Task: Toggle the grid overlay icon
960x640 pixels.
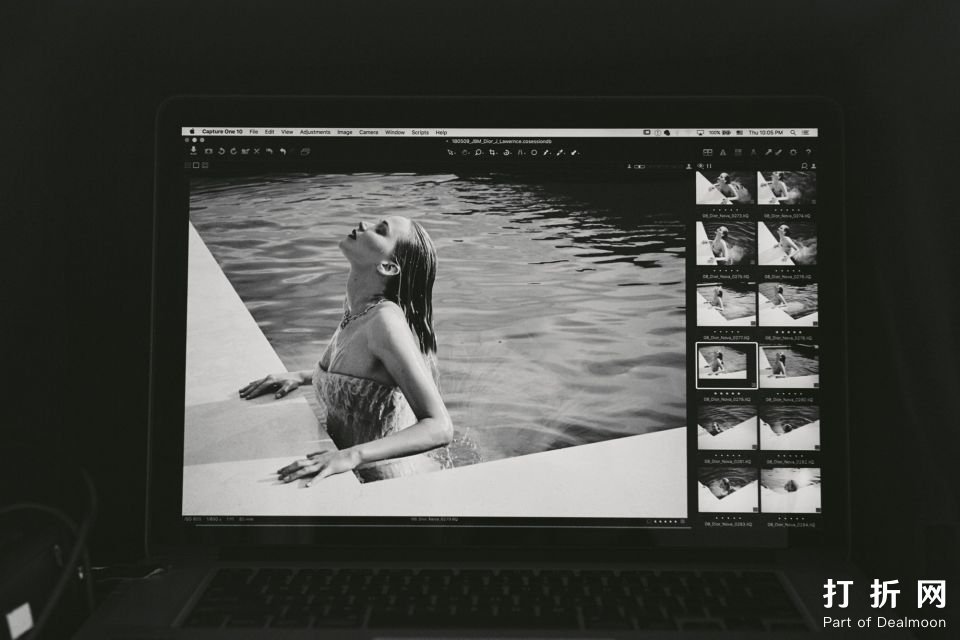Action: 709,152
